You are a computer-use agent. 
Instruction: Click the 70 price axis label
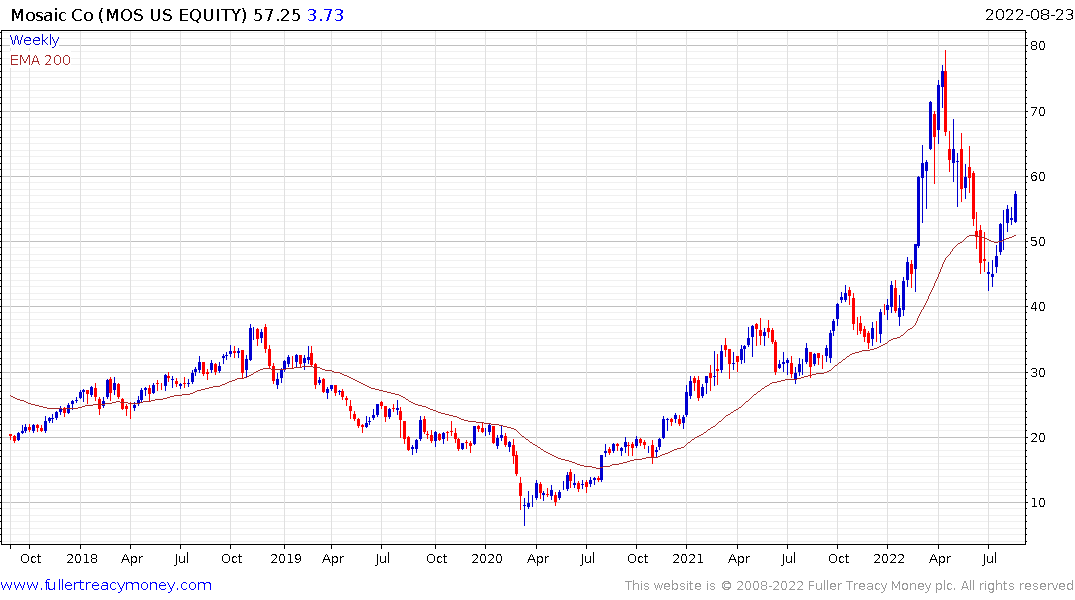1037,111
